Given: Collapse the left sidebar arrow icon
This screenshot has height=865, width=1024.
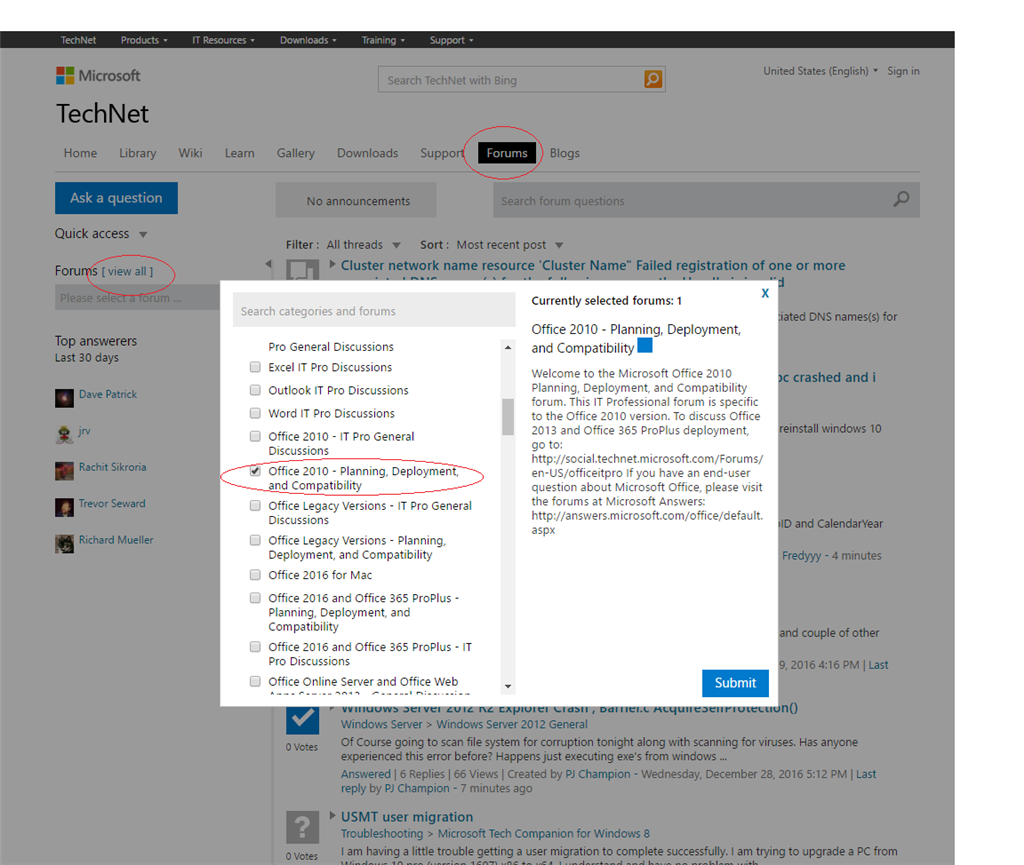Looking at the screenshot, I should (268, 264).
